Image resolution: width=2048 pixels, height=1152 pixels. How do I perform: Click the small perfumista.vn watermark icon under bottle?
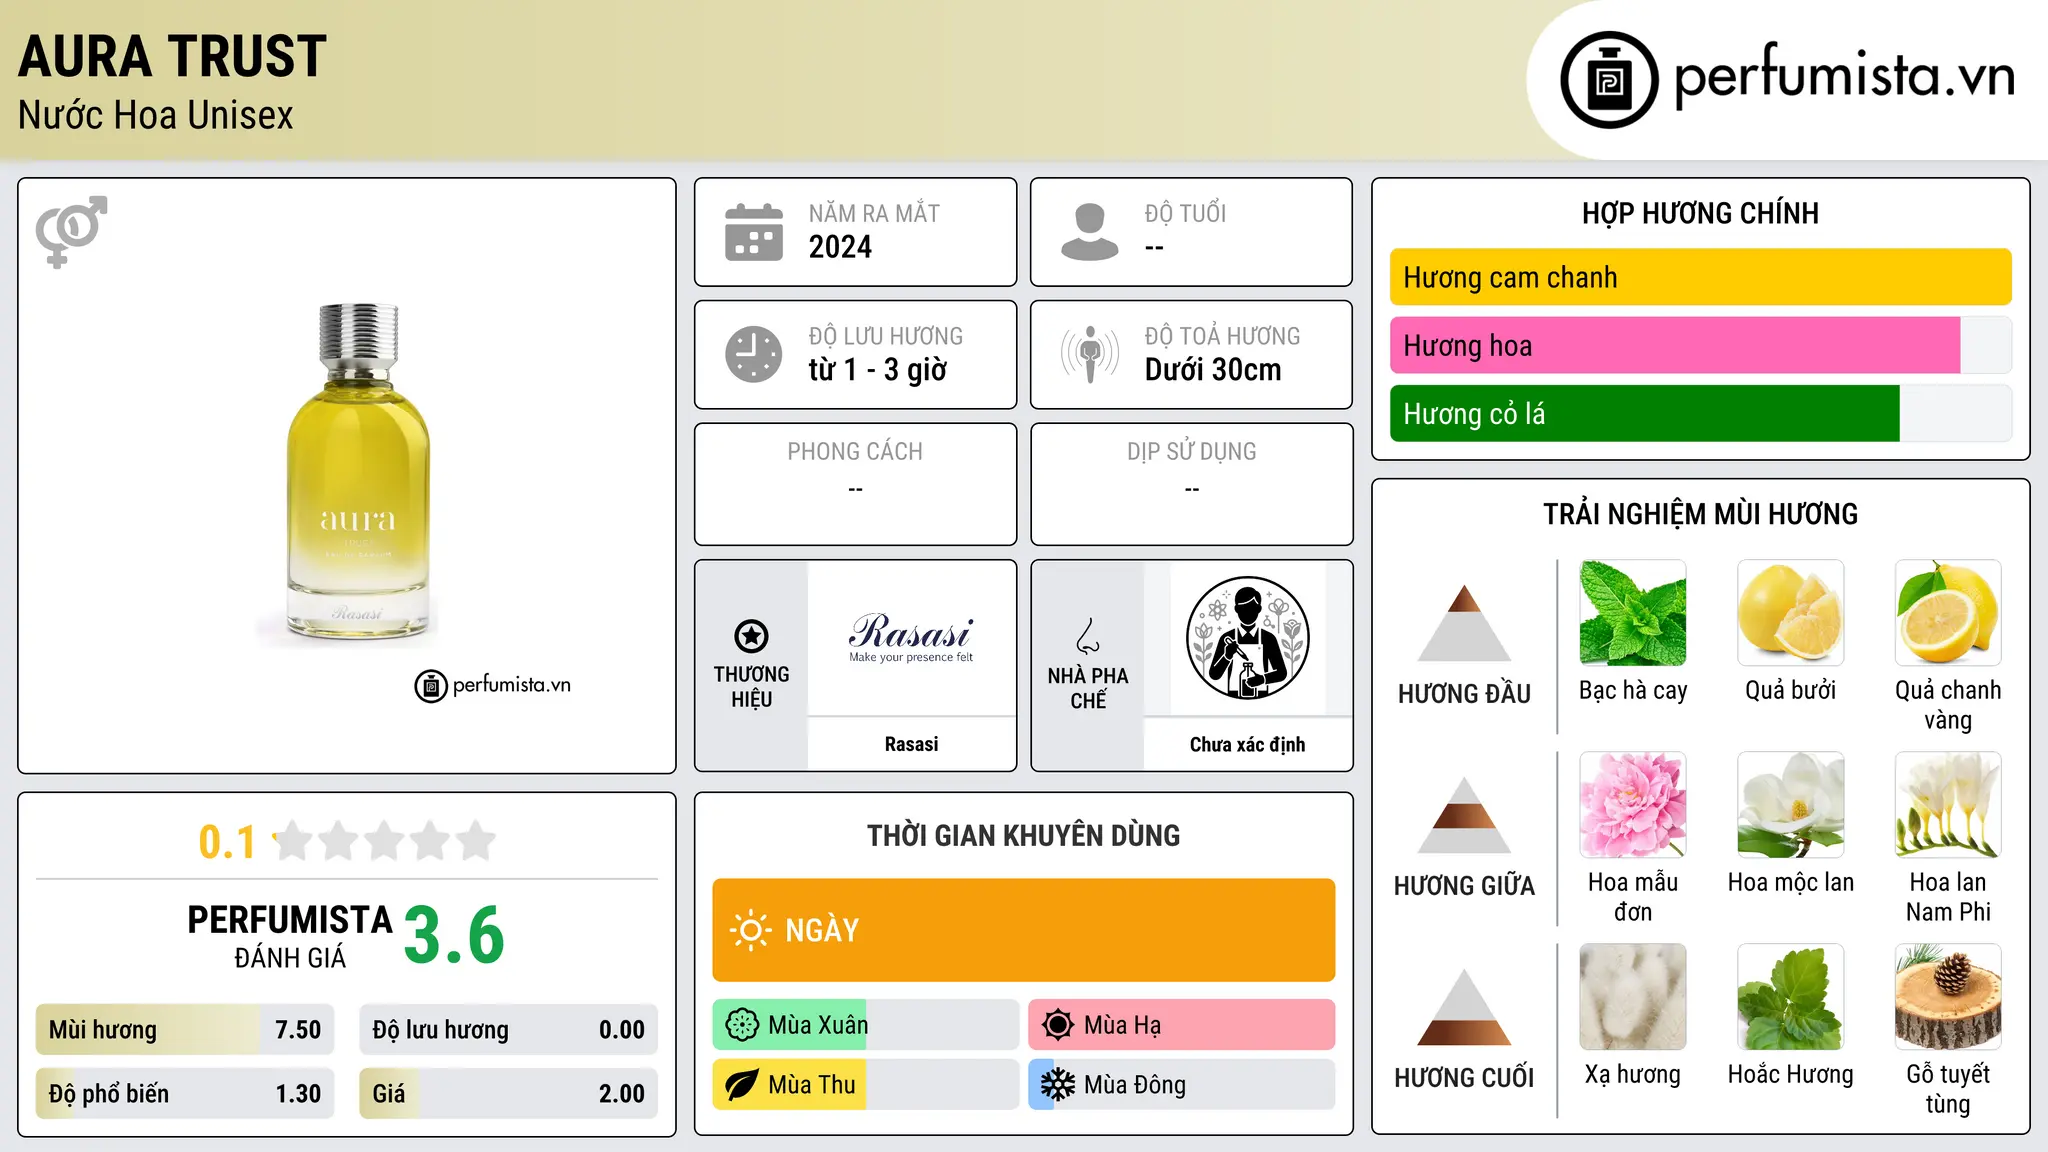click(x=431, y=686)
